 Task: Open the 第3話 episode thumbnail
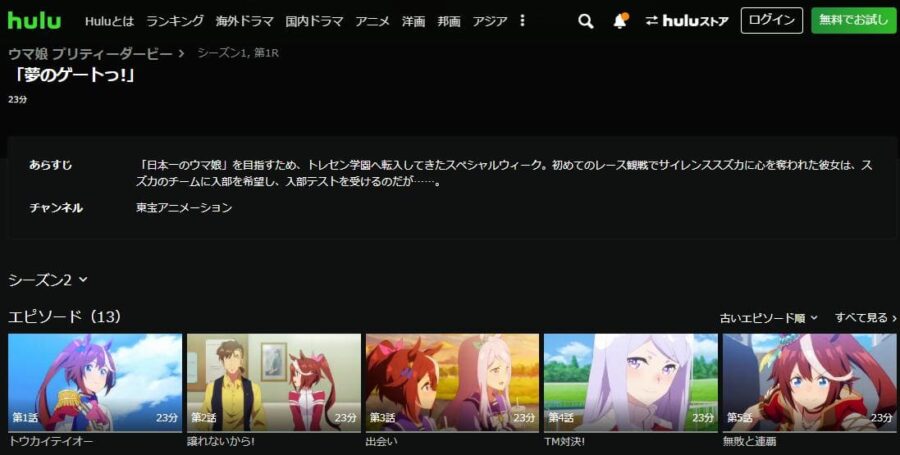point(452,383)
